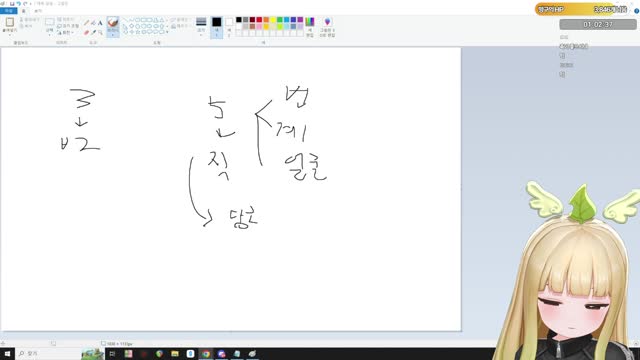Image resolution: width=640 pixels, height=360 pixels.
Task: Select the Text tool
Action: [x=100, y=23]
